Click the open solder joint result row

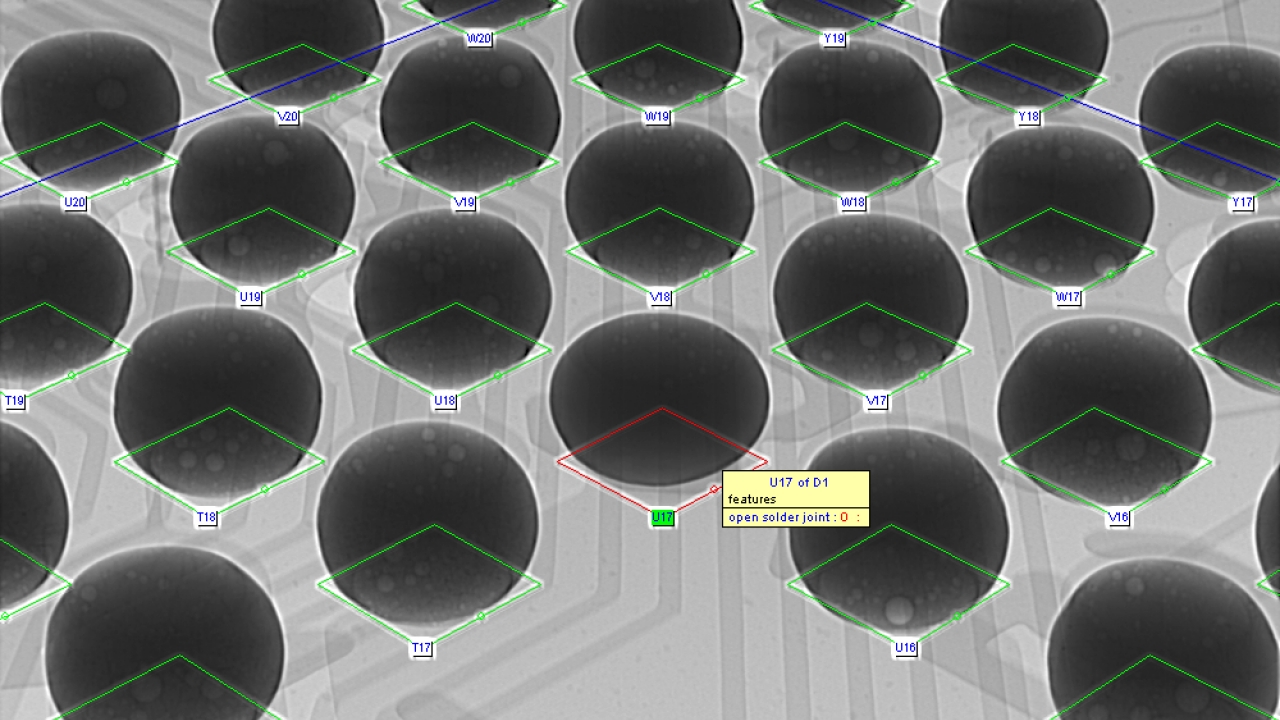coord(795,517)
